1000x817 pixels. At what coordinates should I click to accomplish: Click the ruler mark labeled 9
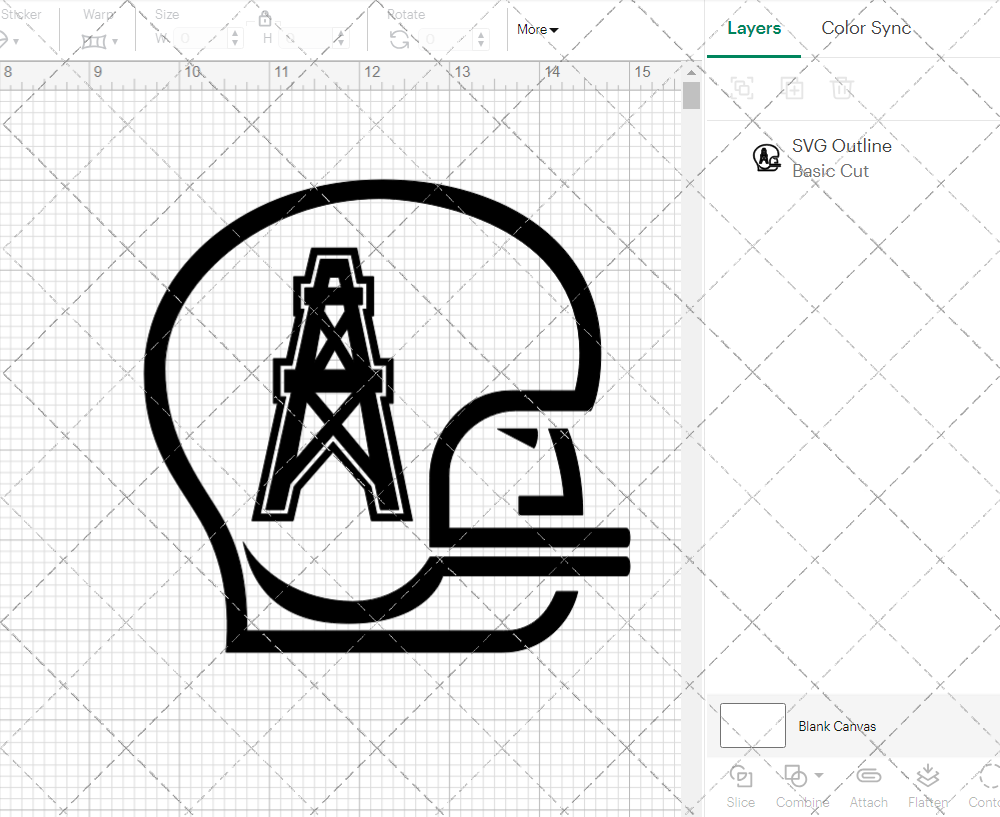pyautogui.click(x=98, y=72)
